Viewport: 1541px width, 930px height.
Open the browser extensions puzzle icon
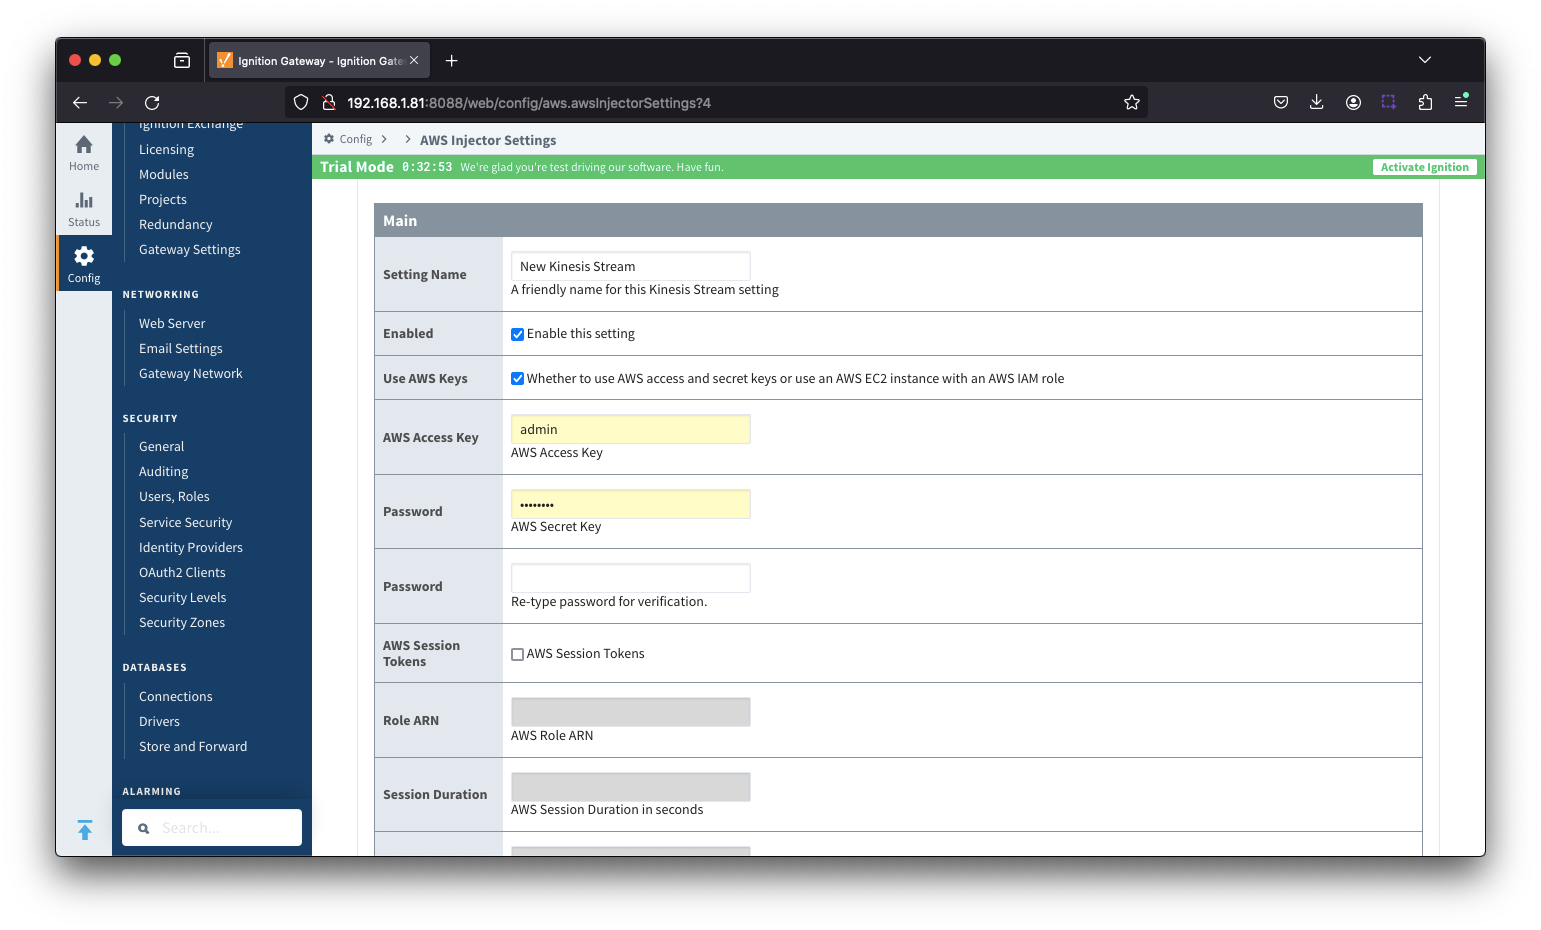pos(1425,103)
